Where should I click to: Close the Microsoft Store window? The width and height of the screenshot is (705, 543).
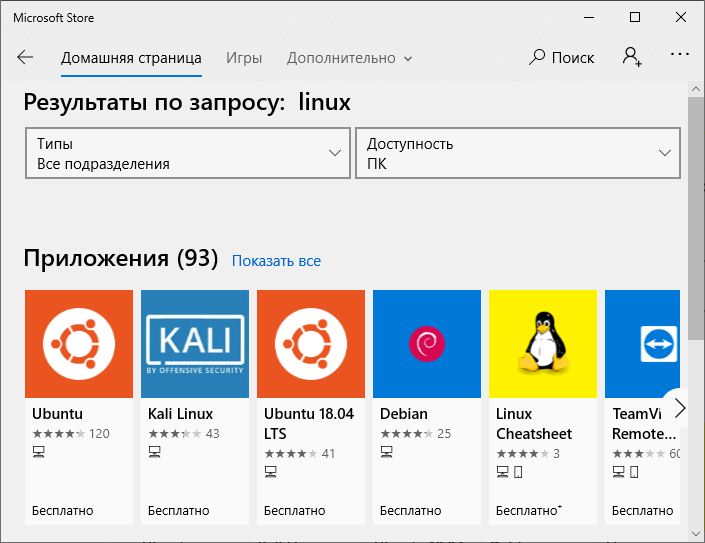(681, 18)
